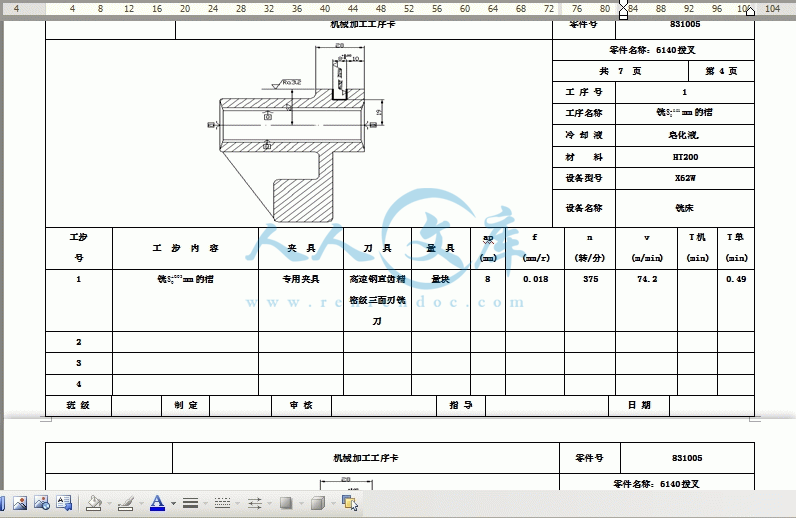Click the '审核' footer label
Viewport: 796px width, 518px height.
pos(301,405)
